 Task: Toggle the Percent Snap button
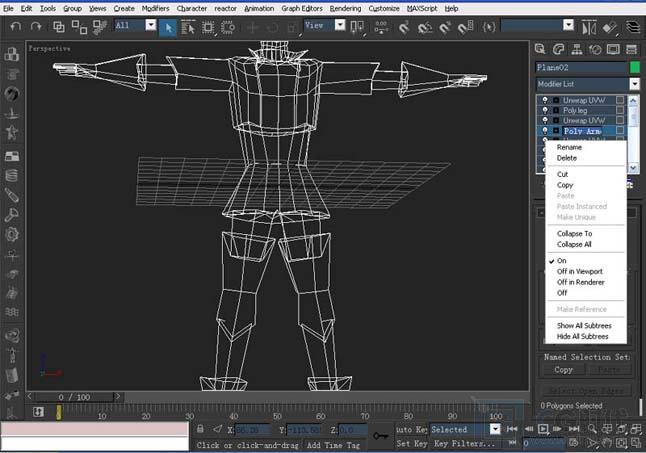[445, 28]
